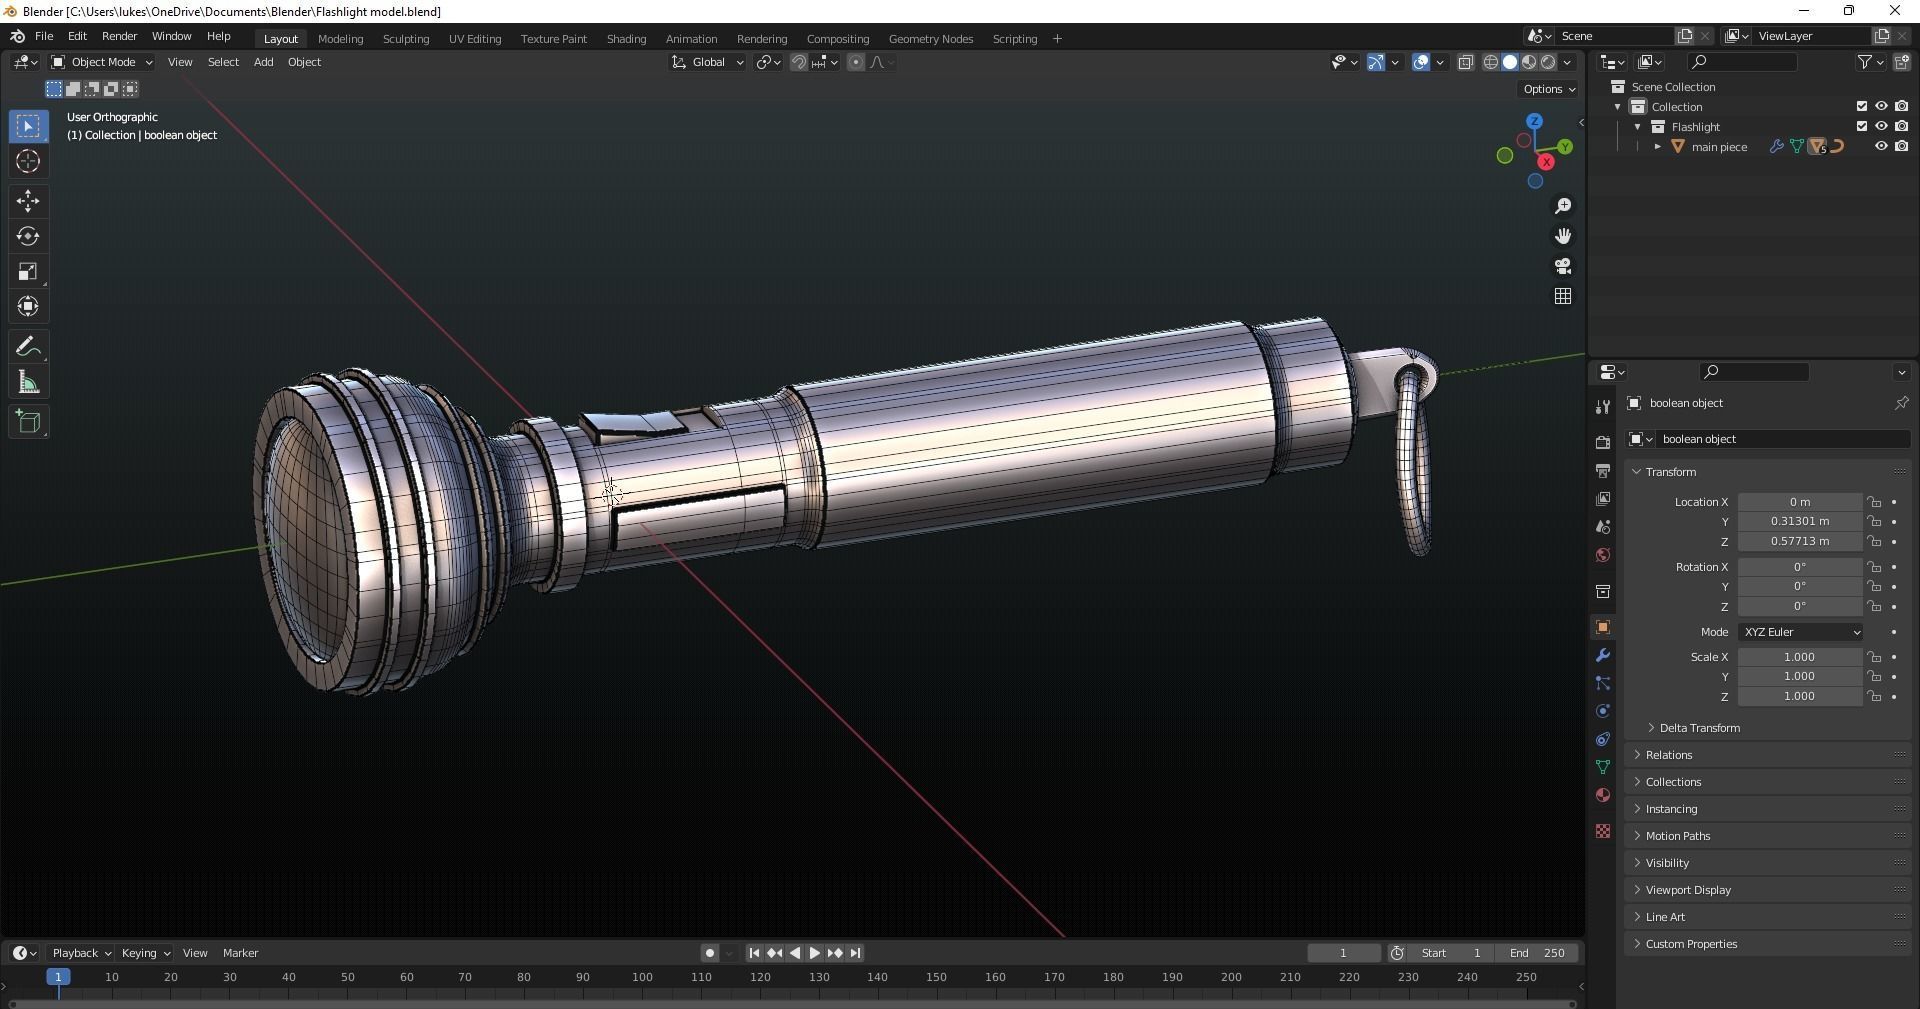The width and height of the screenshot is (1920, 1009).
Task: Jump to the timeline end frame
Action: tap(855, 953)
